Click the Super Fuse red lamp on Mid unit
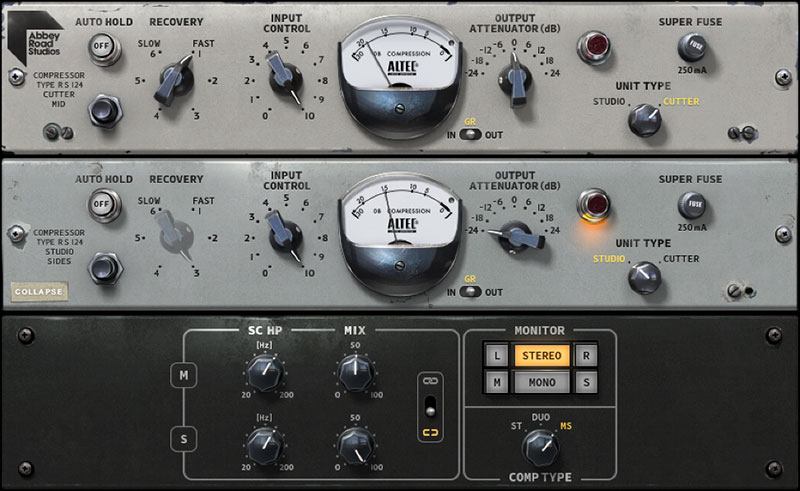Viewport: 800px width, 491px height. (594, 46)
